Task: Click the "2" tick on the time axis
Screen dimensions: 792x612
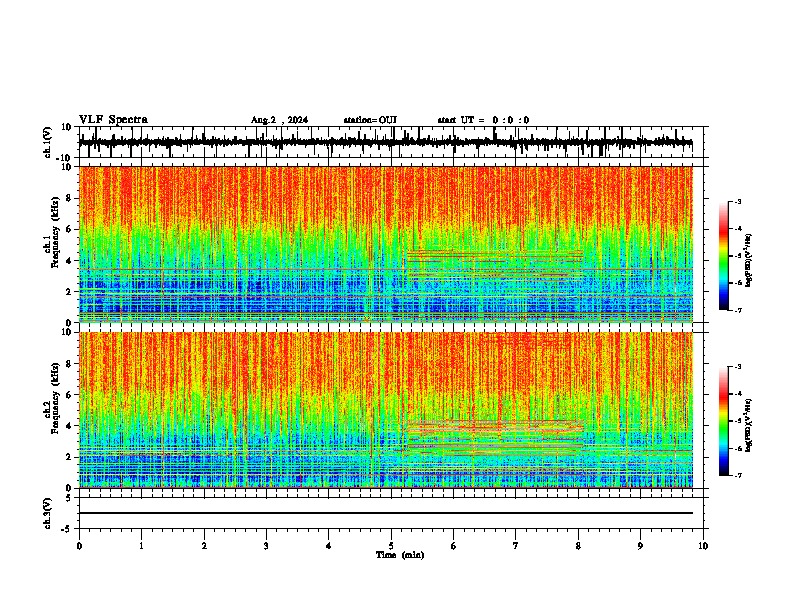Action: tap(204, 546)
